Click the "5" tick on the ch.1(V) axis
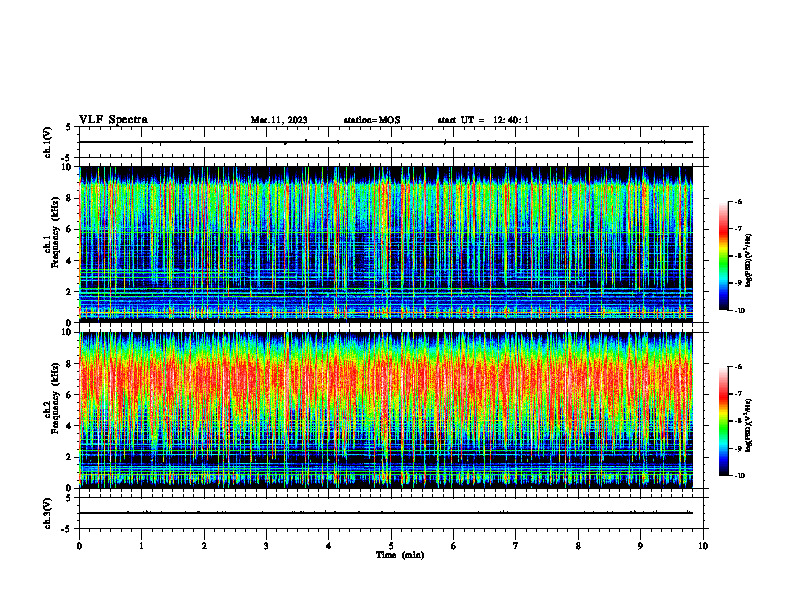The image size is (792, 612). [68, 127]
